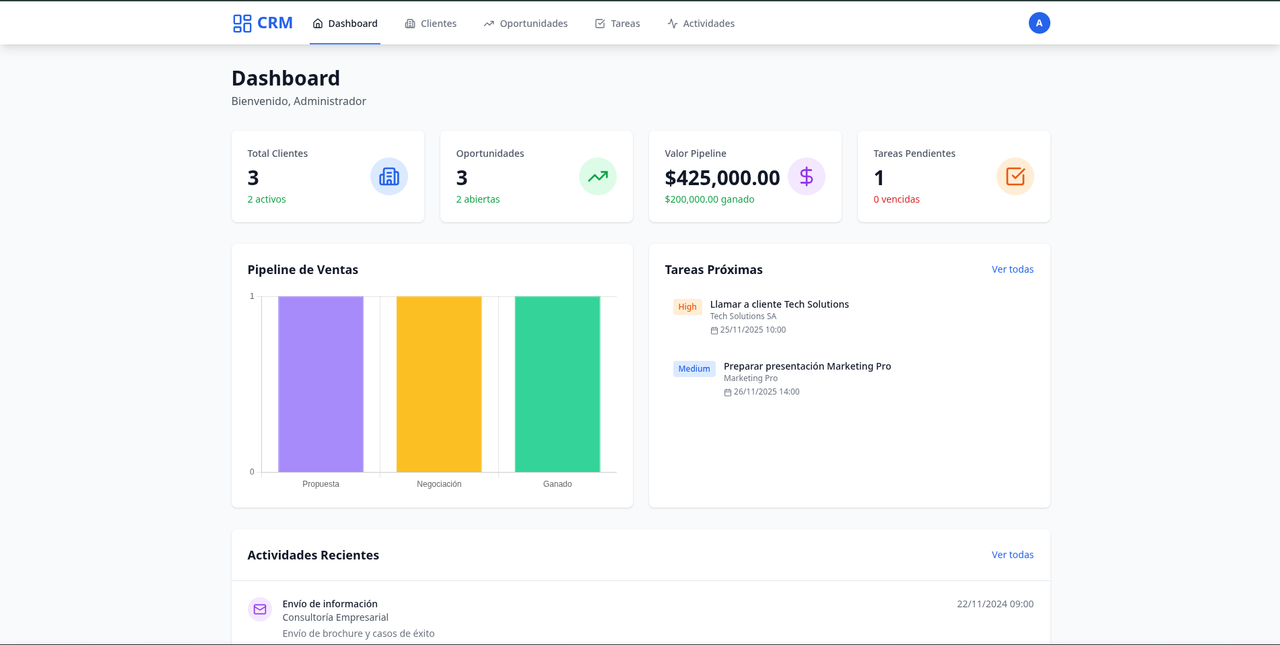Navigate to the Actividades tab
The image size is (1280, 645).
click(701, 23)
